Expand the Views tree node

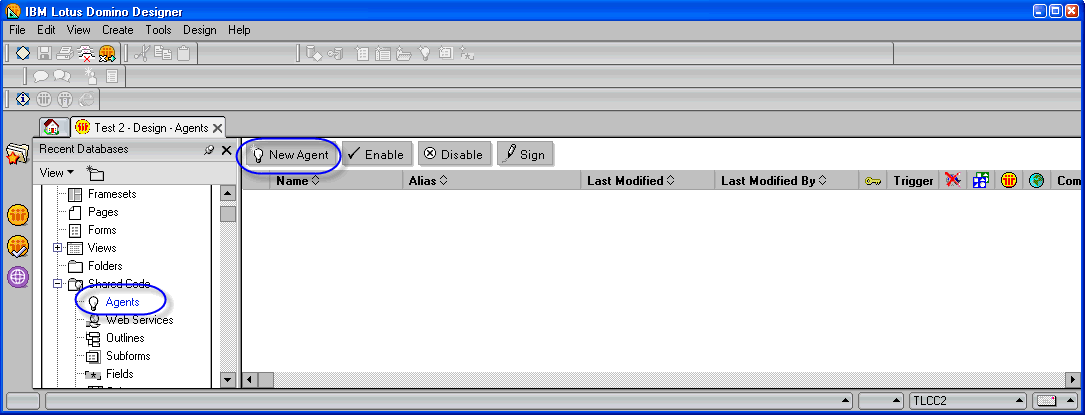point(57,248)
